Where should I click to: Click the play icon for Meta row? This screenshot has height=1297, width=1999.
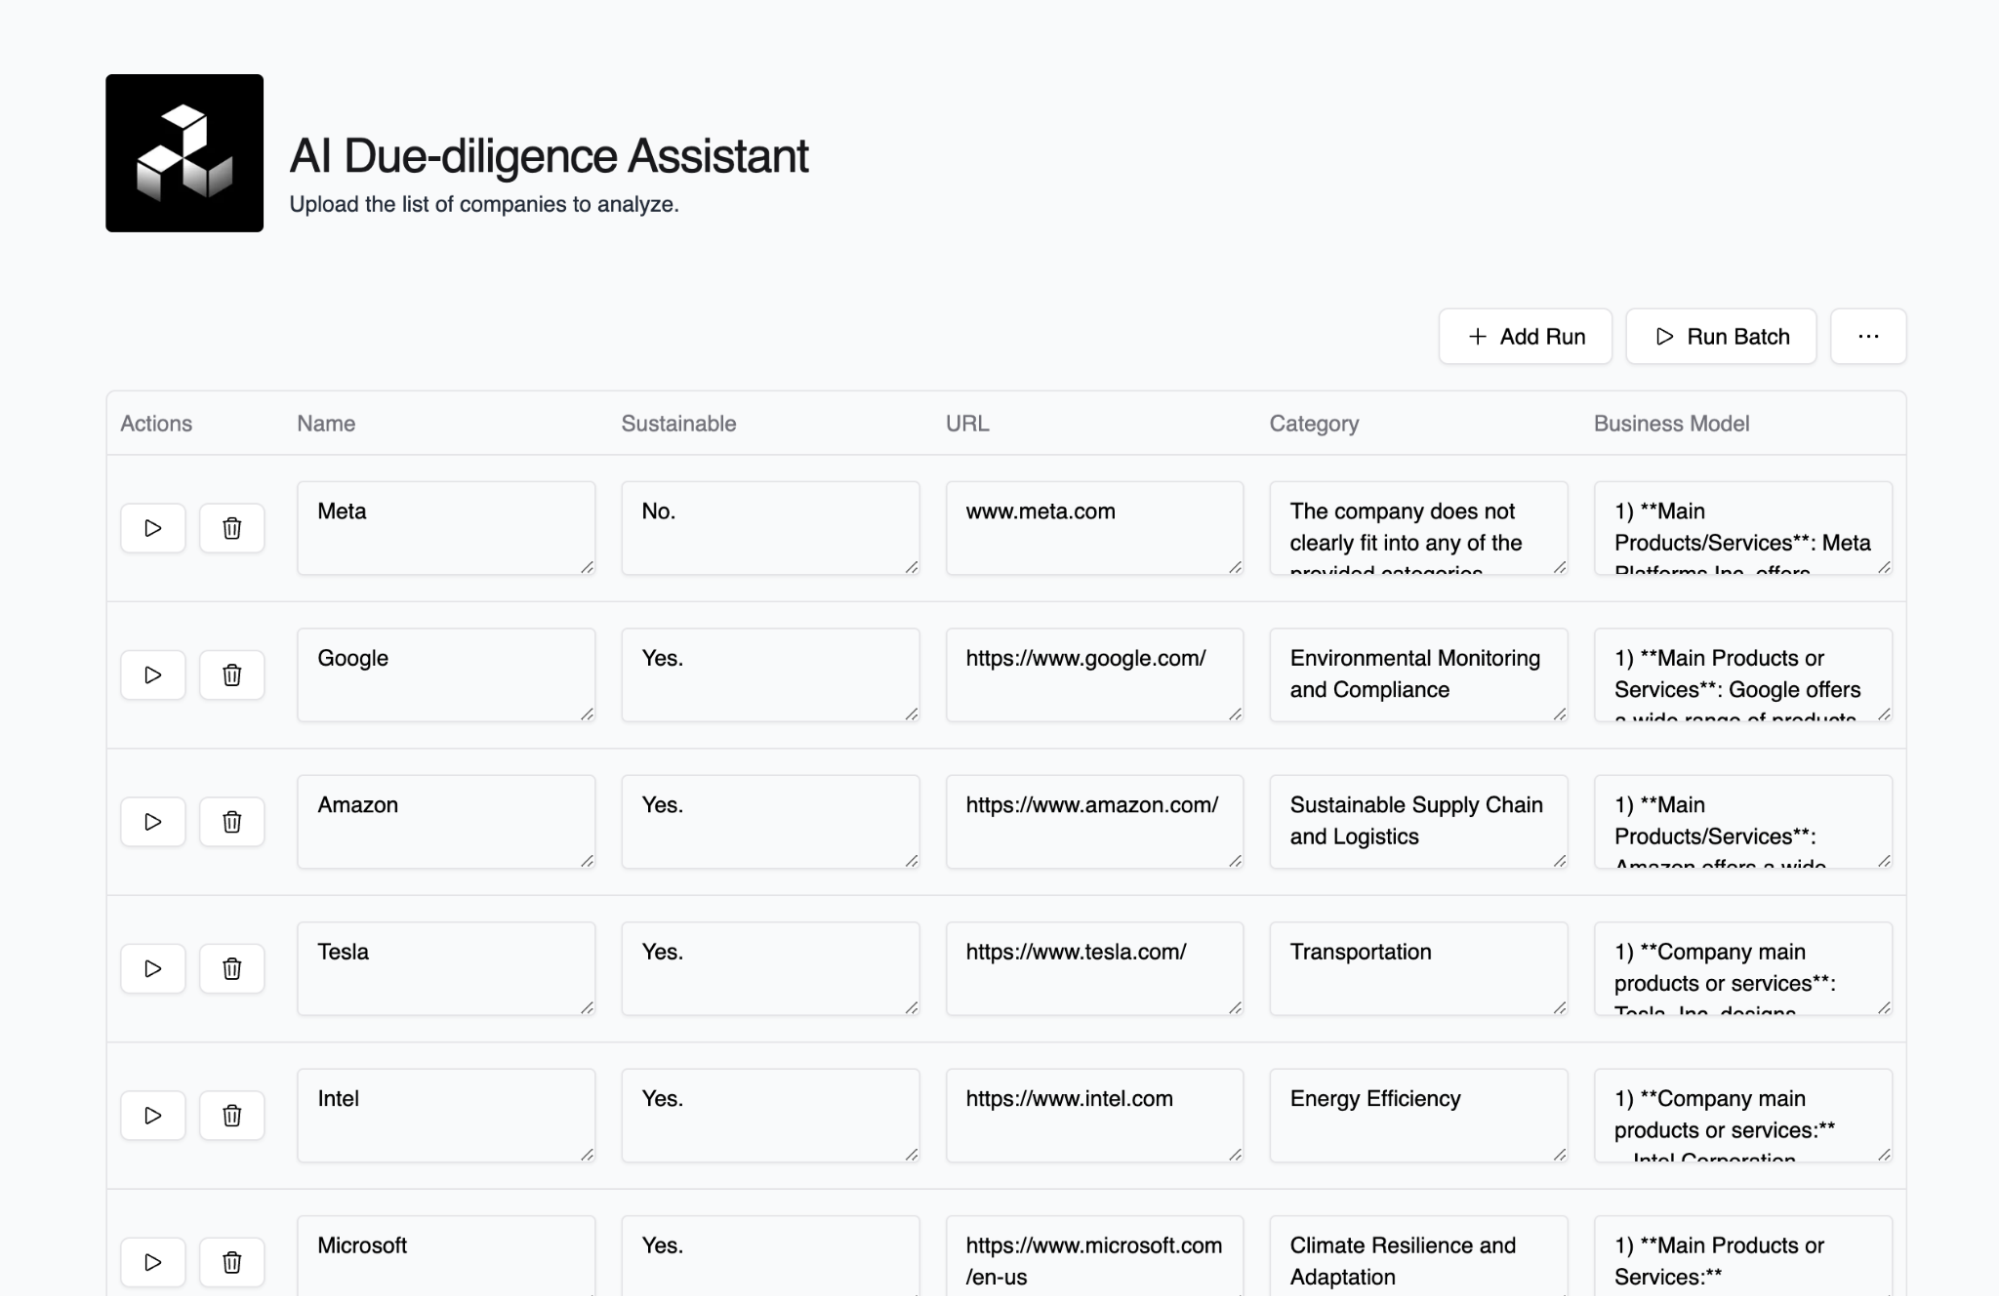[x=152, y=528]
